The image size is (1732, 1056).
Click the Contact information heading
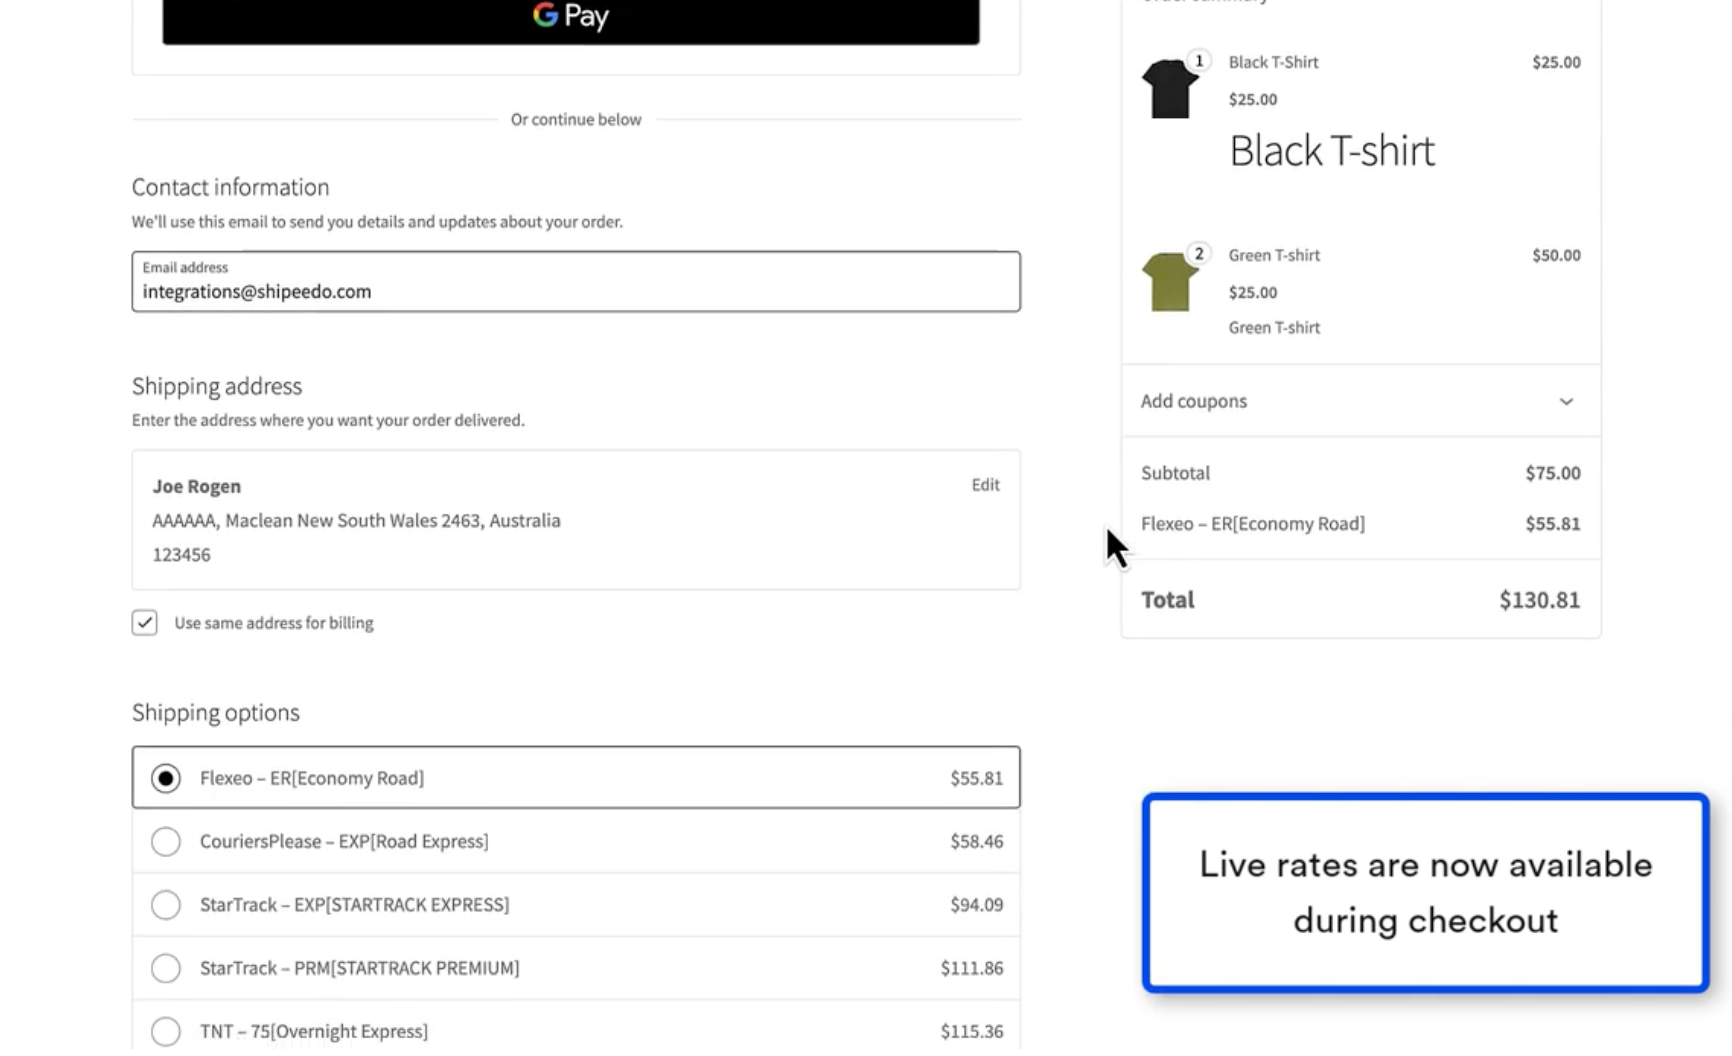pos(231,187)
